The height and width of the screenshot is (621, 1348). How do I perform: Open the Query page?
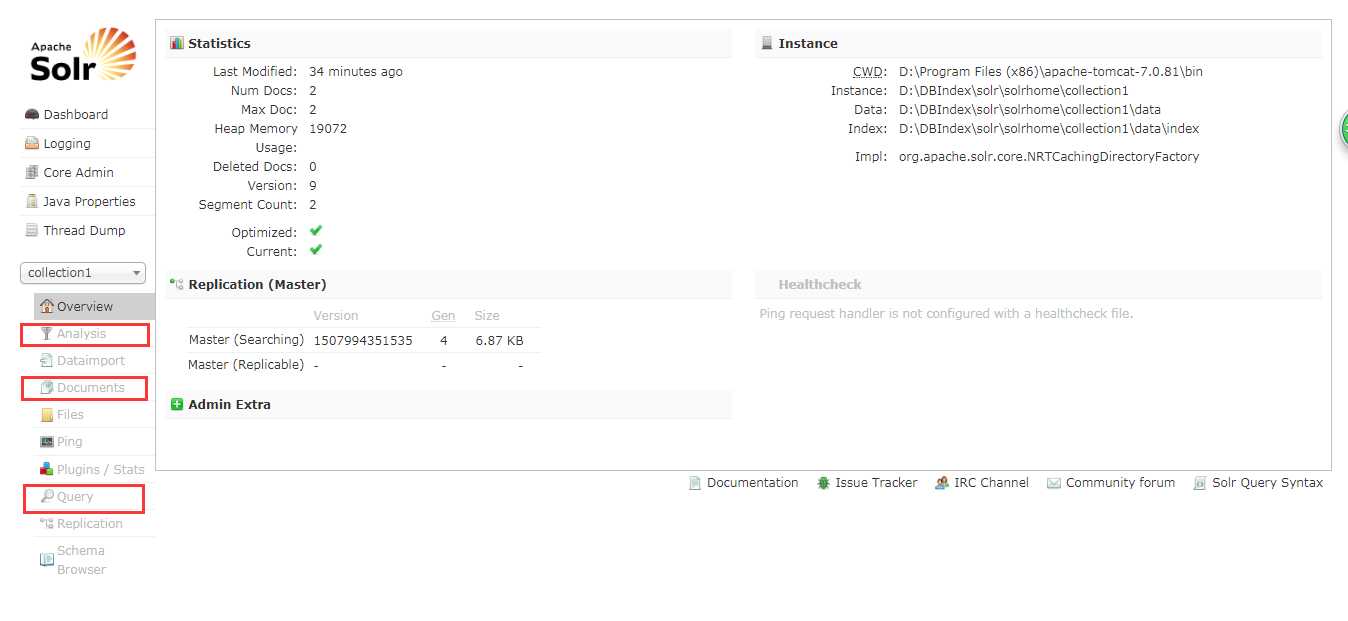95,496
